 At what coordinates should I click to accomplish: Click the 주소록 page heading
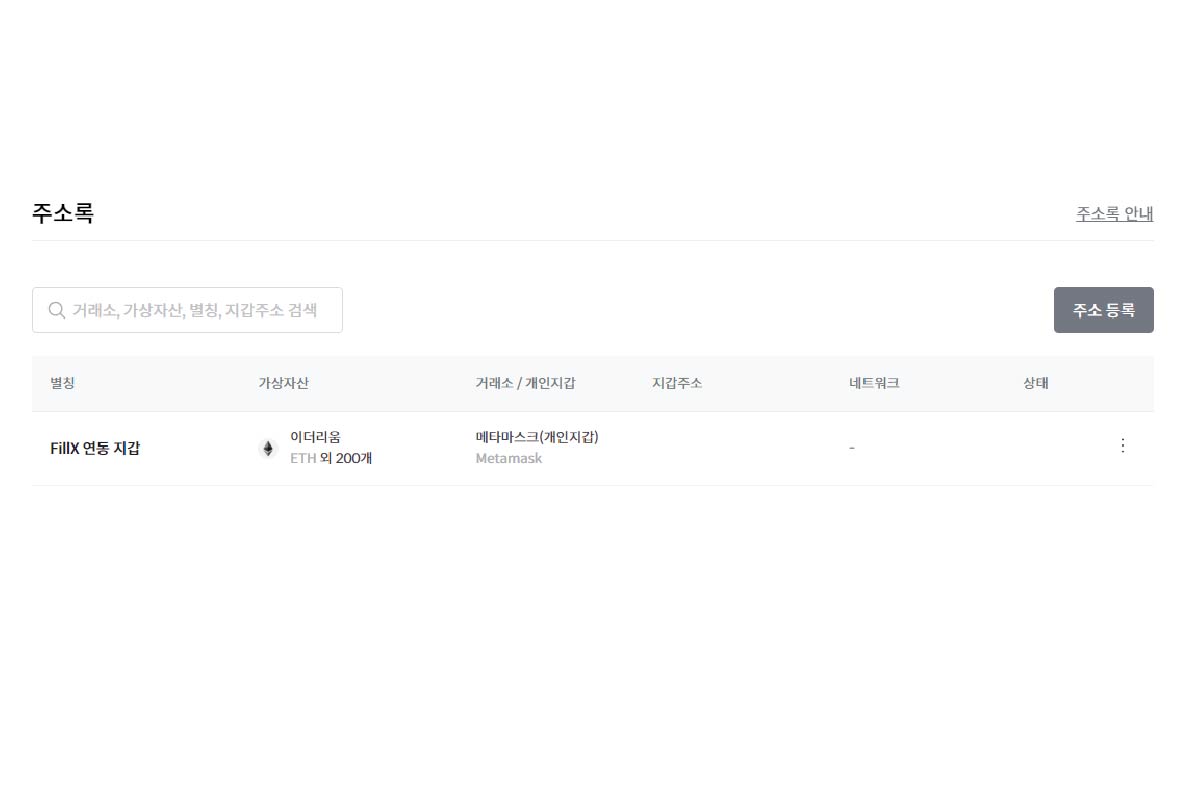tap(63, 213)
